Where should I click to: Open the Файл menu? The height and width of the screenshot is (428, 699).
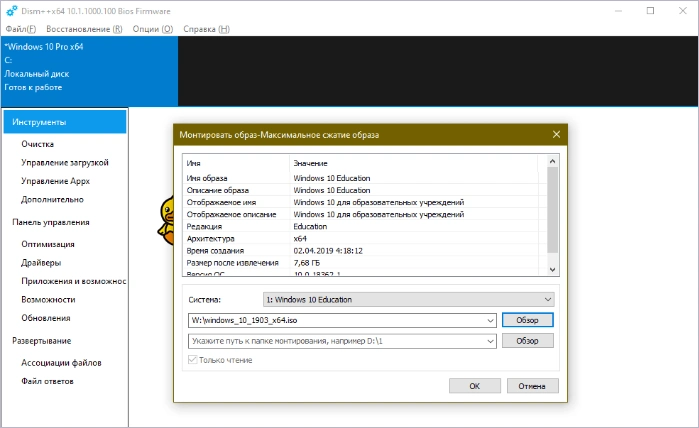click(x=20, y=28)
